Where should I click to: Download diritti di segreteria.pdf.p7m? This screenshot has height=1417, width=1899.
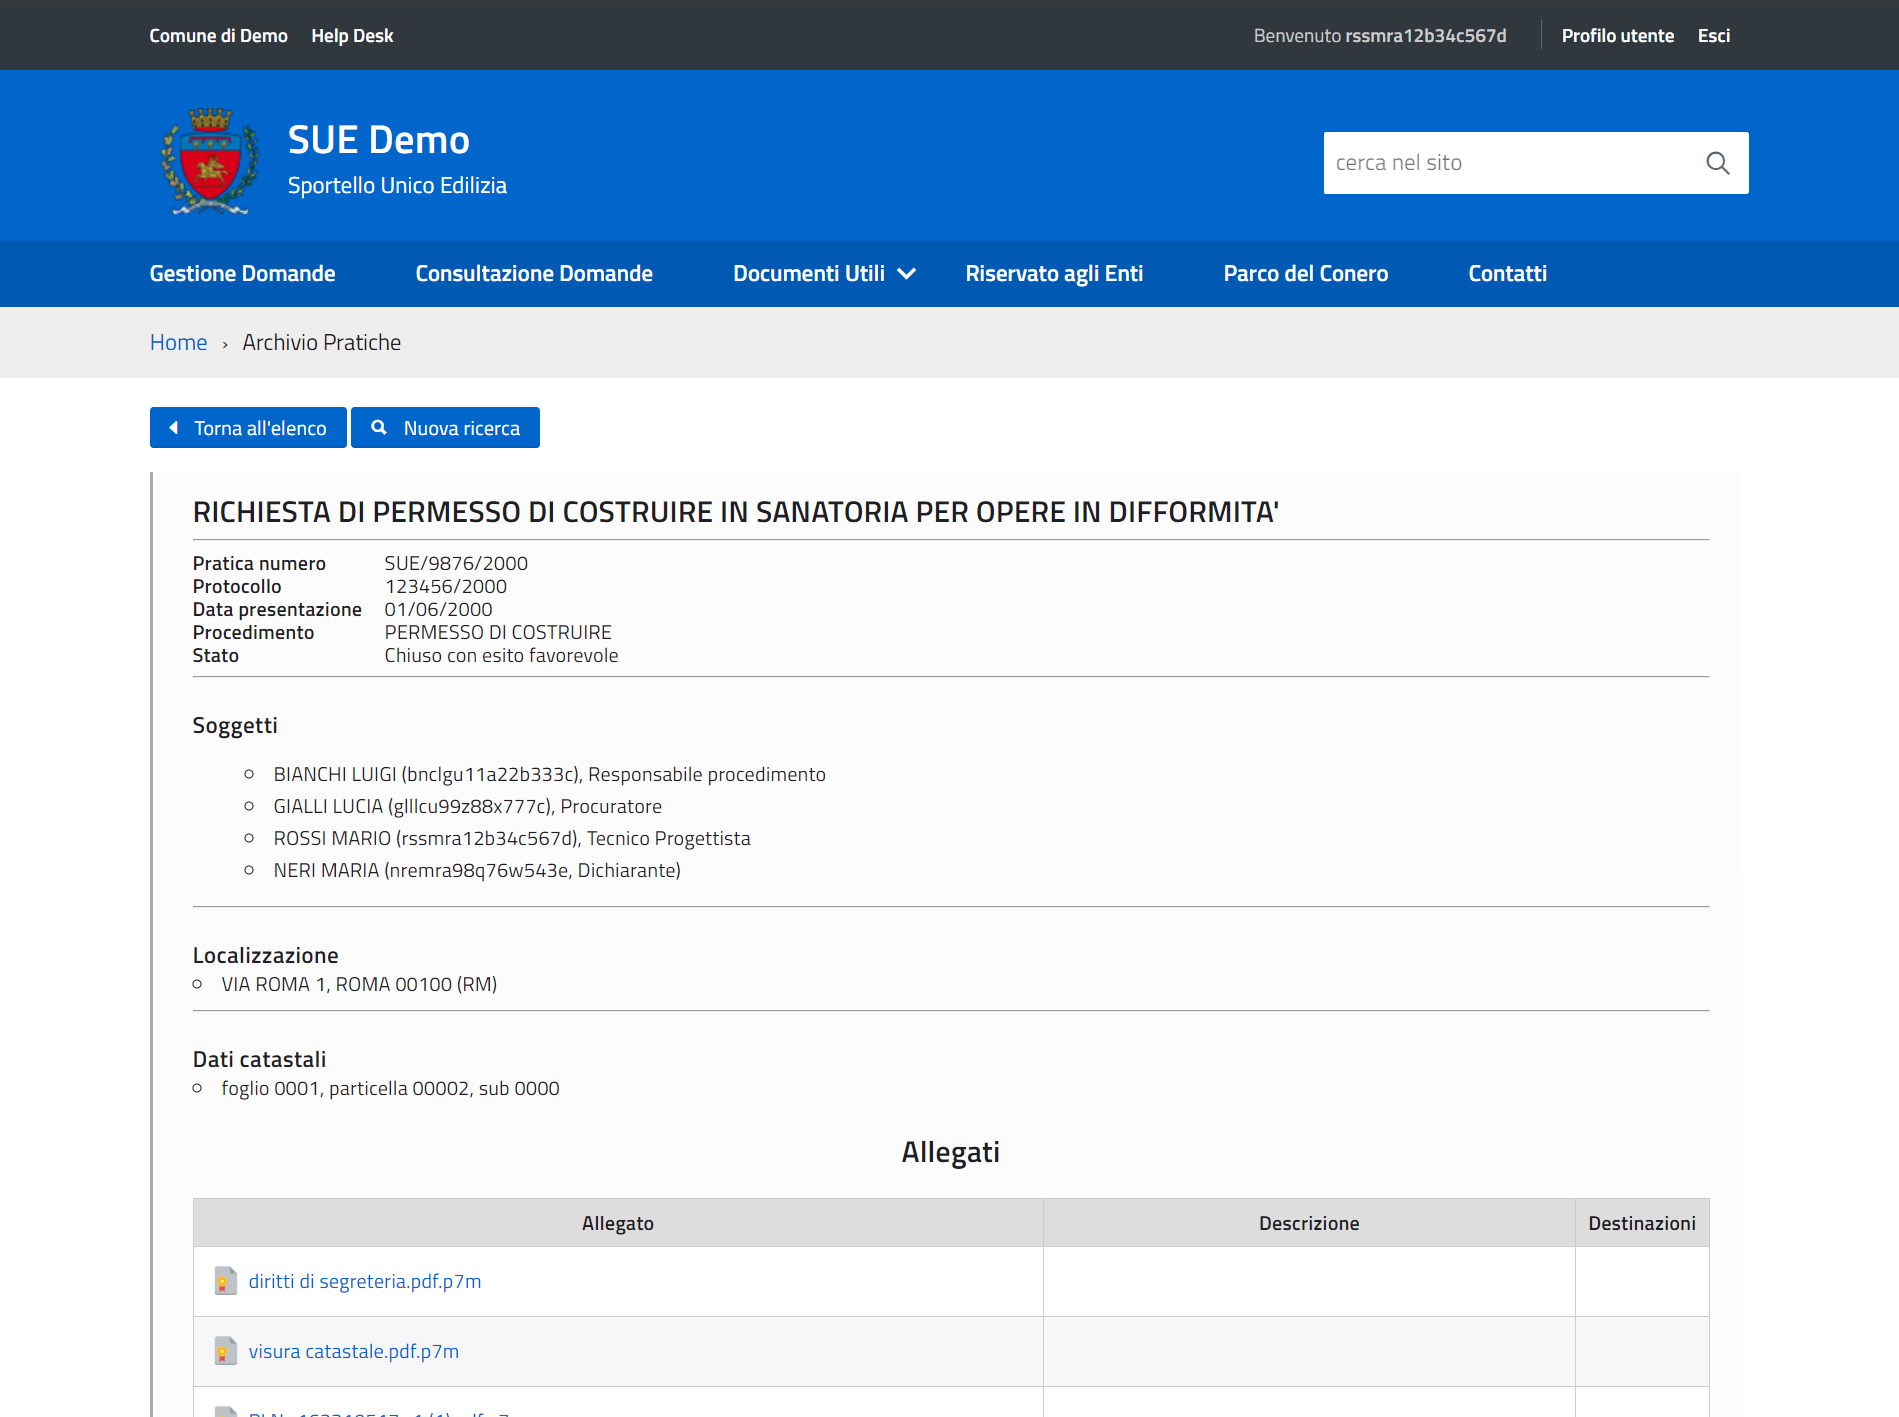coord(365,1281)
